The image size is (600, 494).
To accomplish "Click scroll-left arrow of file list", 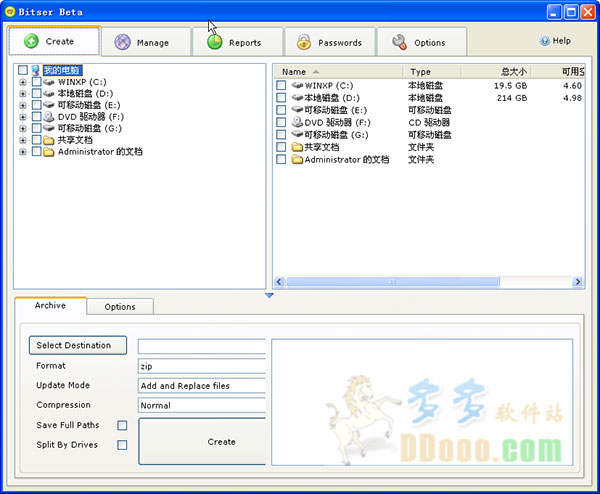I will [x=279, y=282].
